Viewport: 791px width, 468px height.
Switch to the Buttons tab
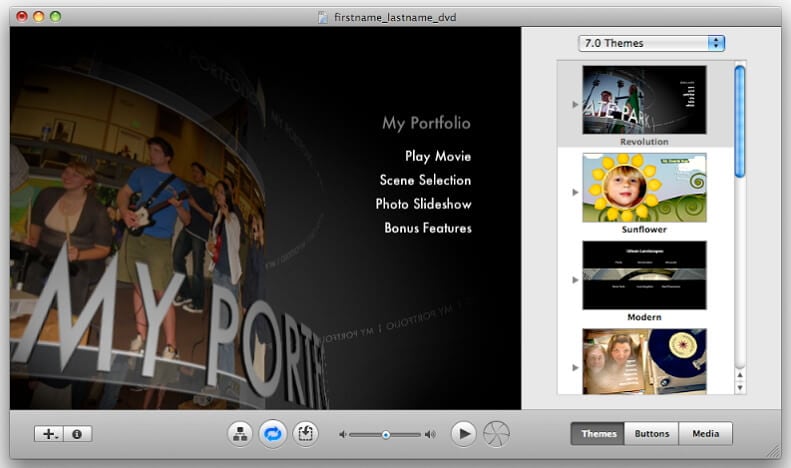coord(652,434)
